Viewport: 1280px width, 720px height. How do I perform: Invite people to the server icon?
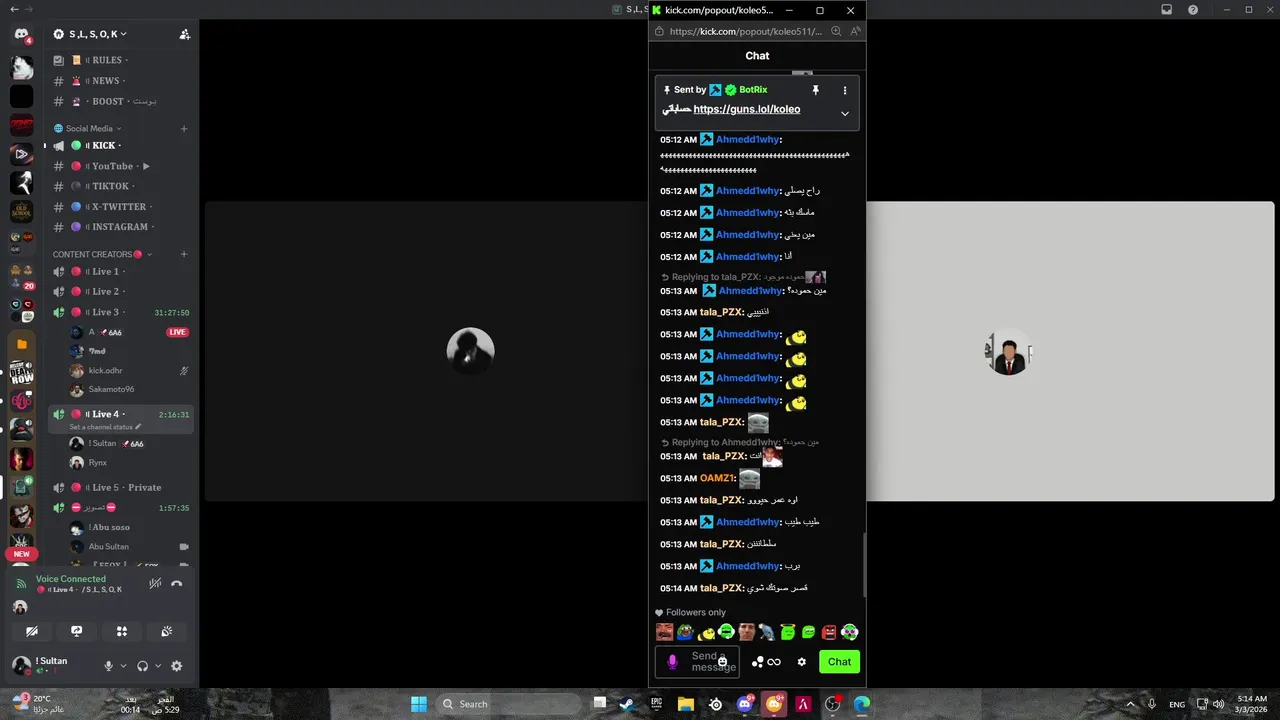click(185, 34)
